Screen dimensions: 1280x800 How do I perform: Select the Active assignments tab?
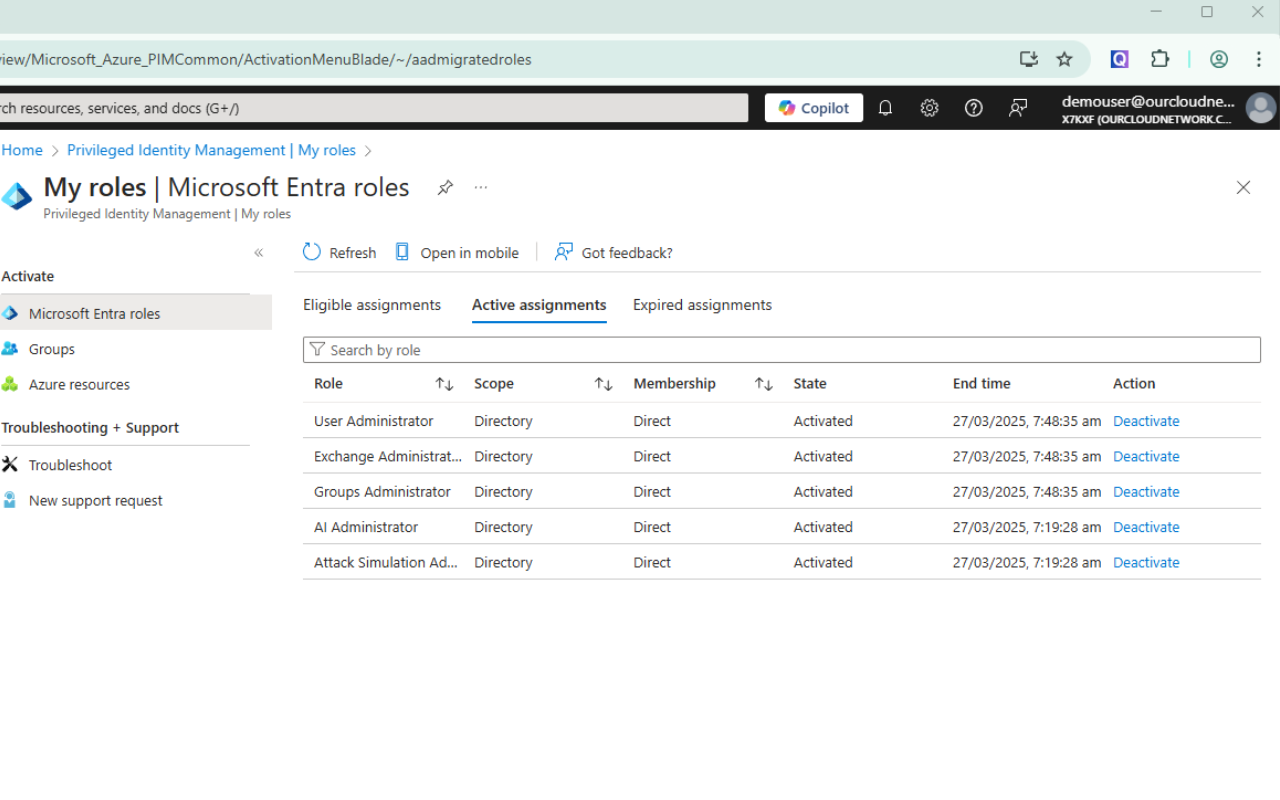[539, 305]
